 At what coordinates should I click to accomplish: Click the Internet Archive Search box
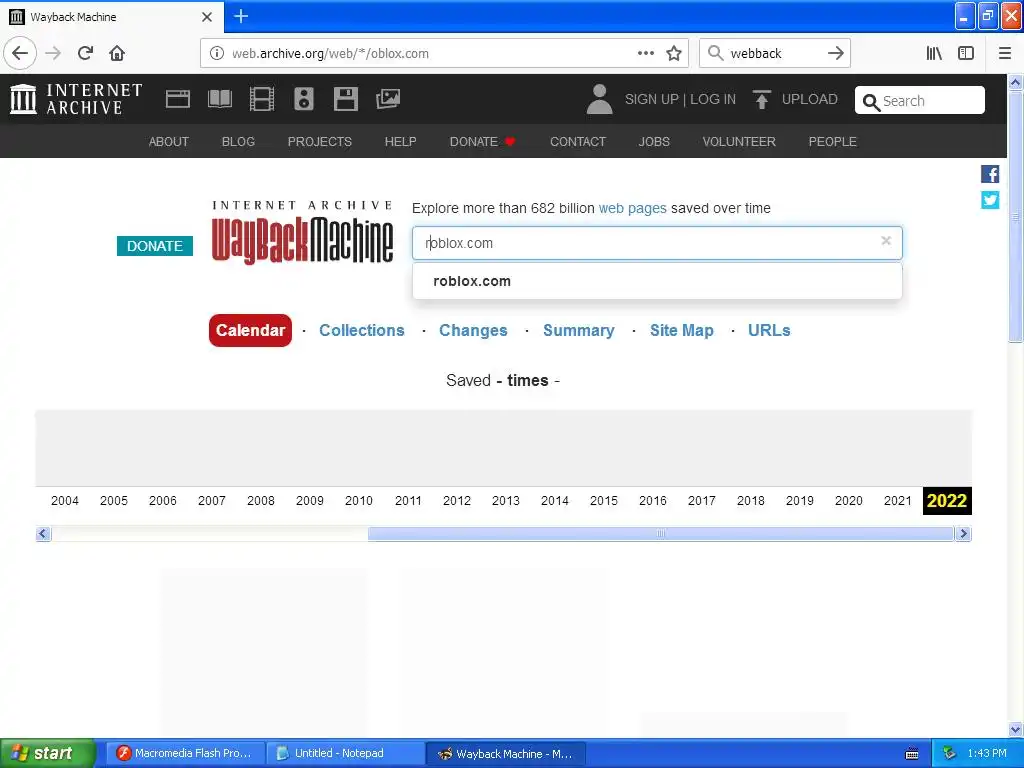tap(920, 101)
